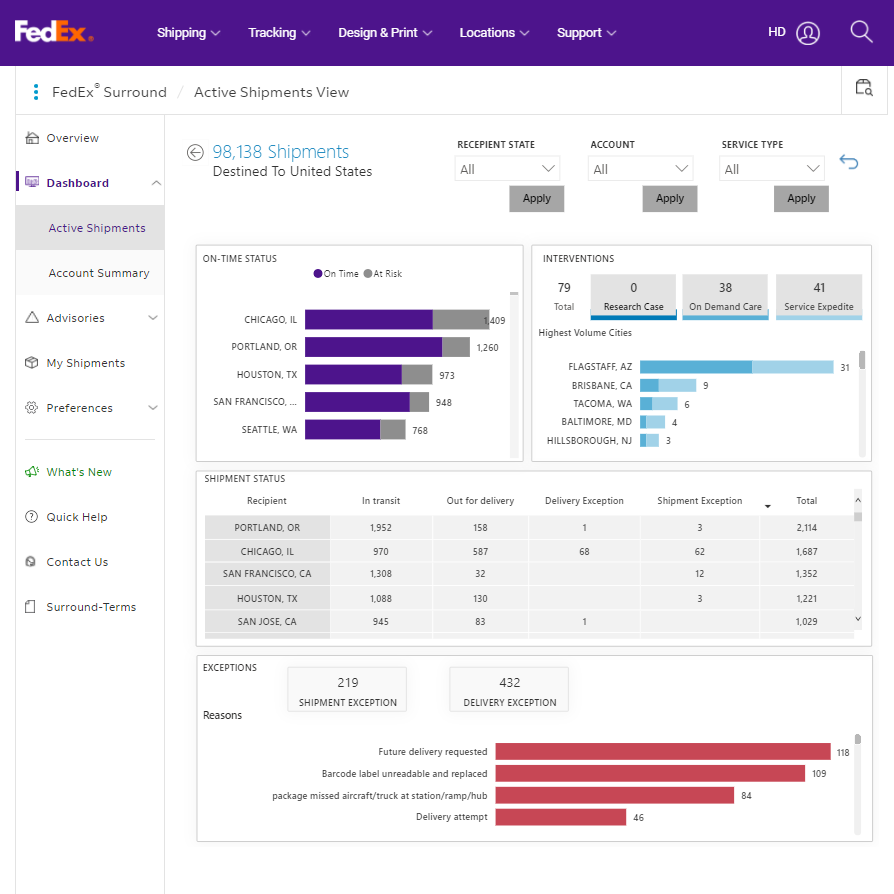Open the Tracking menu
894x894 pixels.
(x=279, y=32)
